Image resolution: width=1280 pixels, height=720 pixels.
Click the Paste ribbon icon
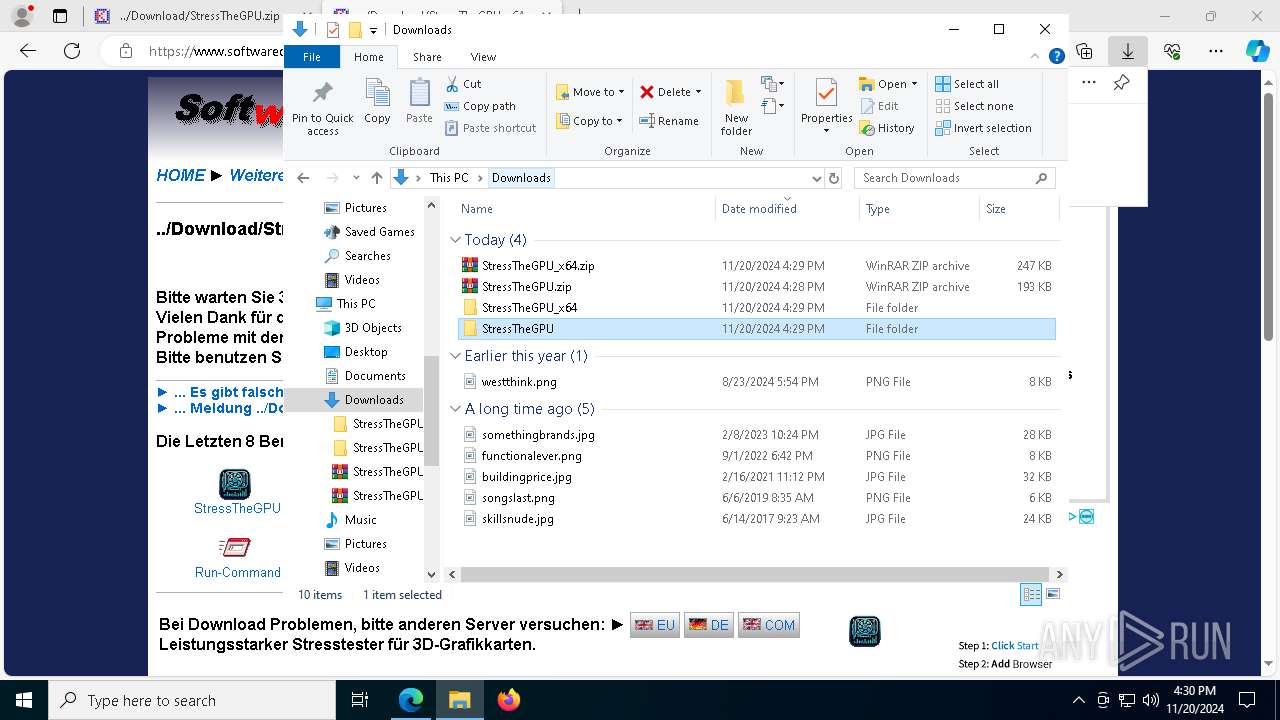419,102
